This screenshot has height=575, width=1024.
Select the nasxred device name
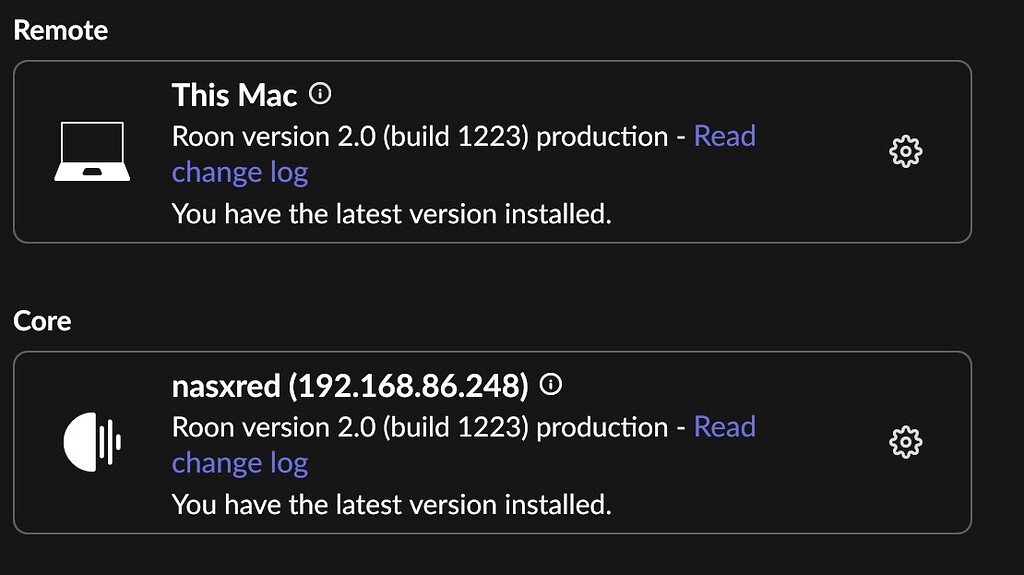[x=226, y=386]
